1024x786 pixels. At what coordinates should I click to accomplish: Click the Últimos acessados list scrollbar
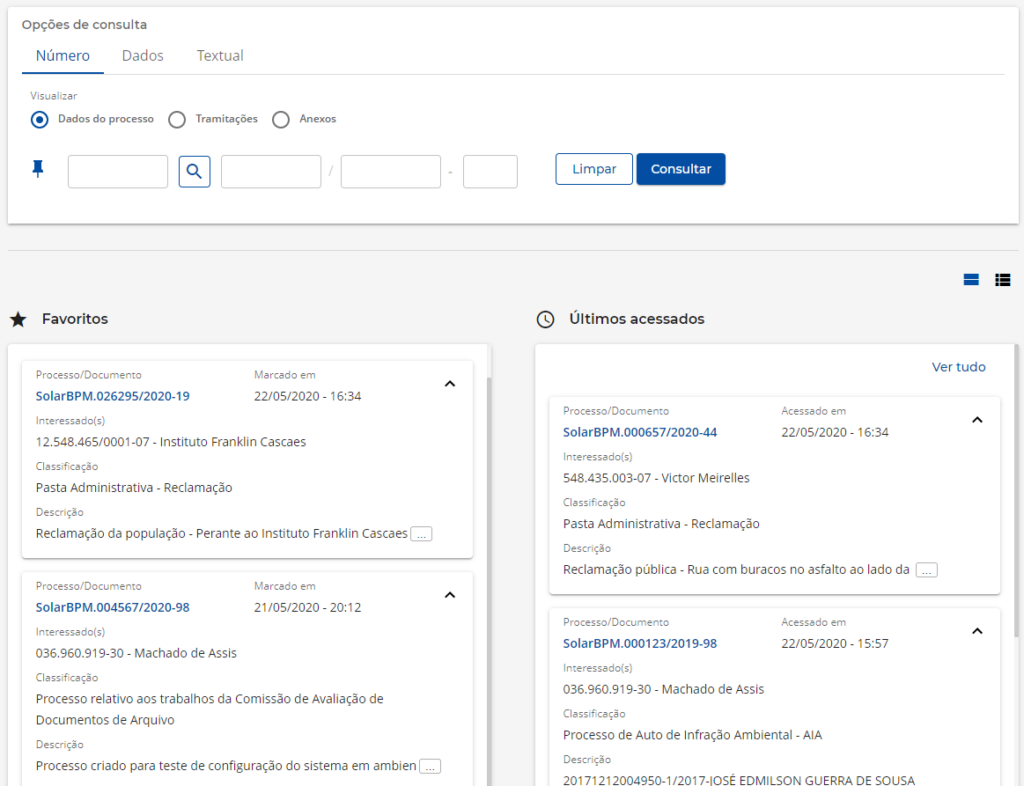[x=1016, y=491]
